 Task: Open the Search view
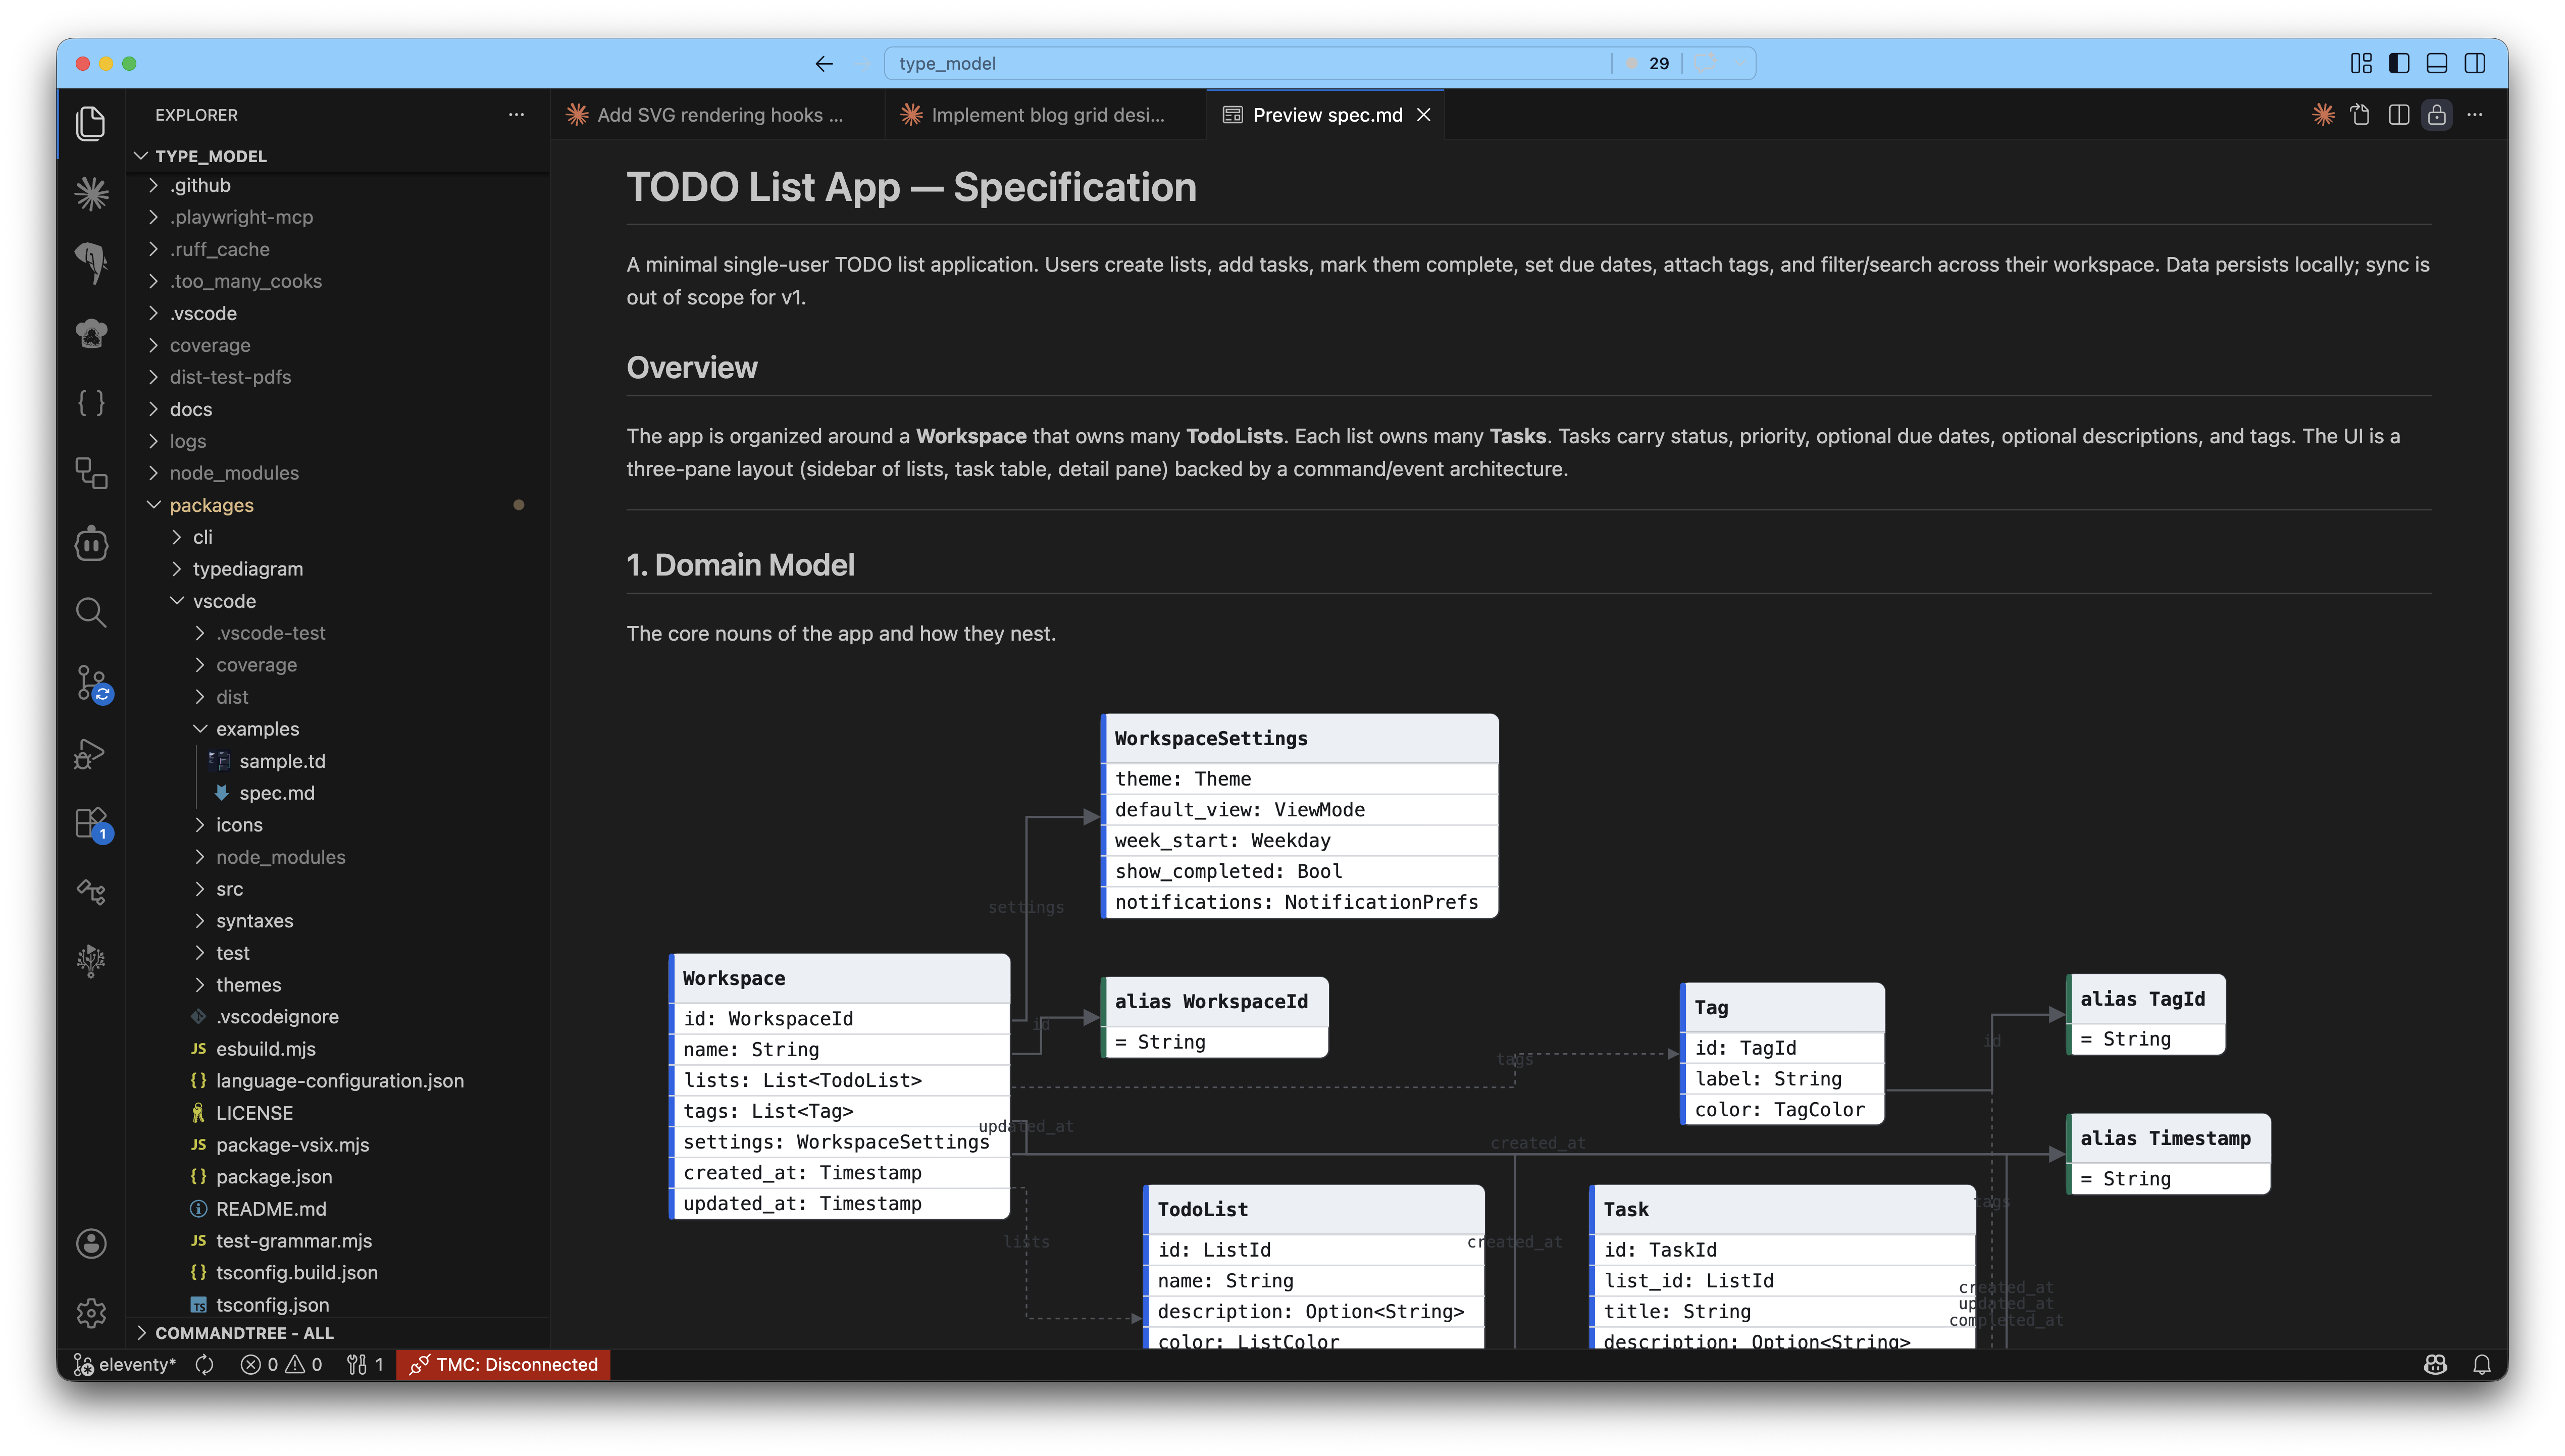(91, 613)
